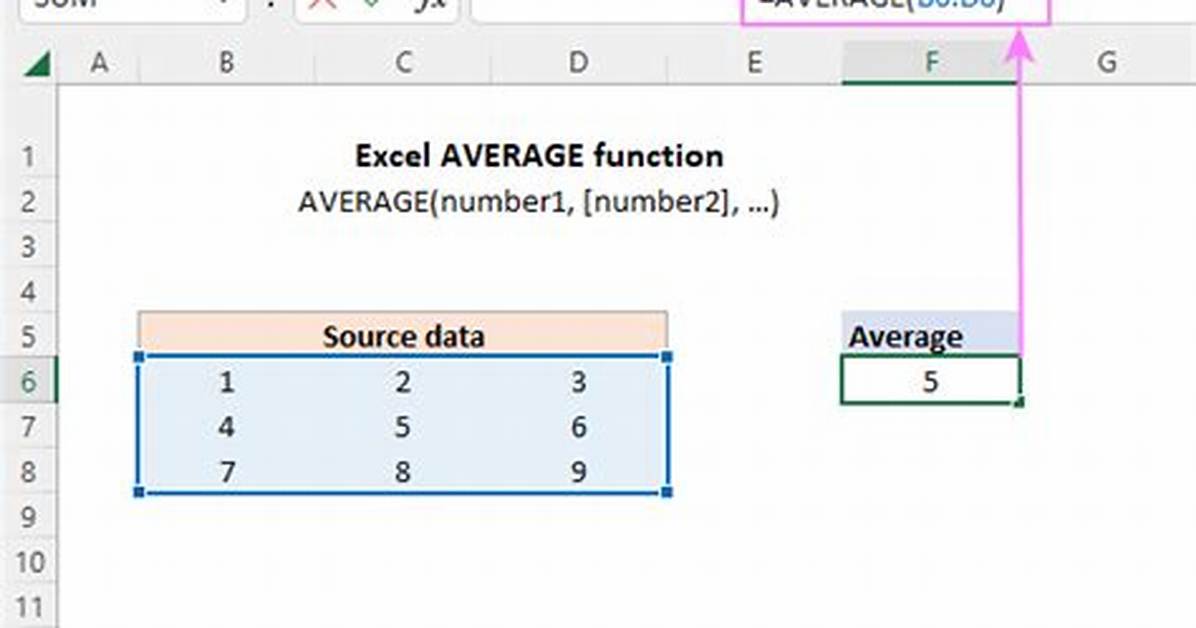Viewport: 1196px width, 628px height.
Task: Click the "Source data" header cell
Action: pos(403,333)
